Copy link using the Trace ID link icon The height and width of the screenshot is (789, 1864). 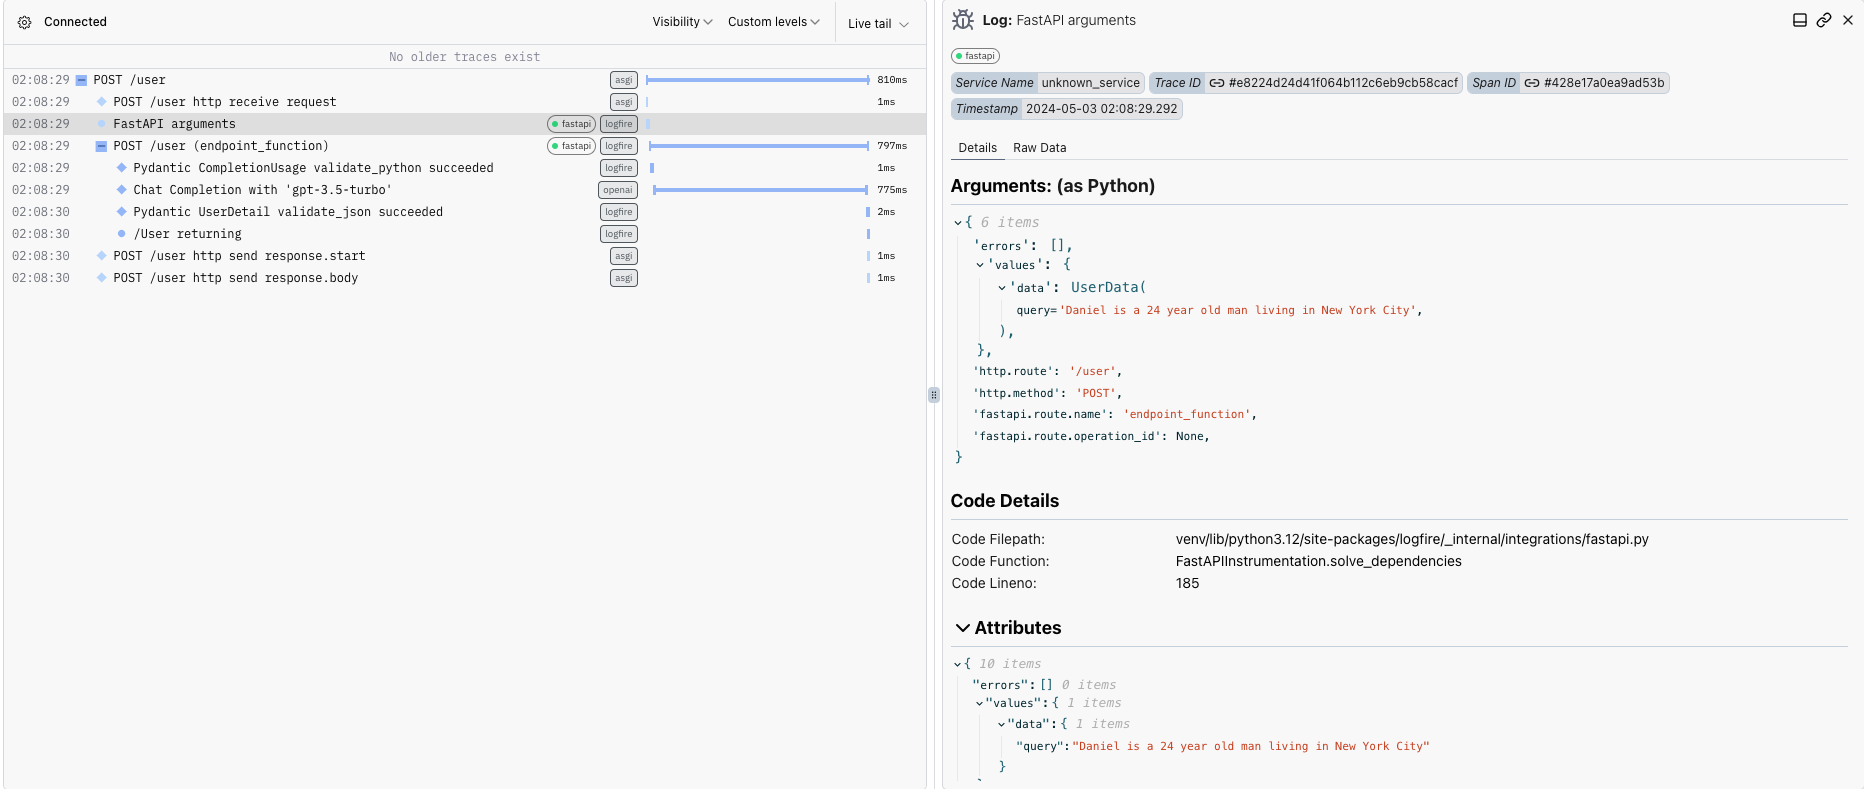pyautogui.click(x=1217, y=83)
